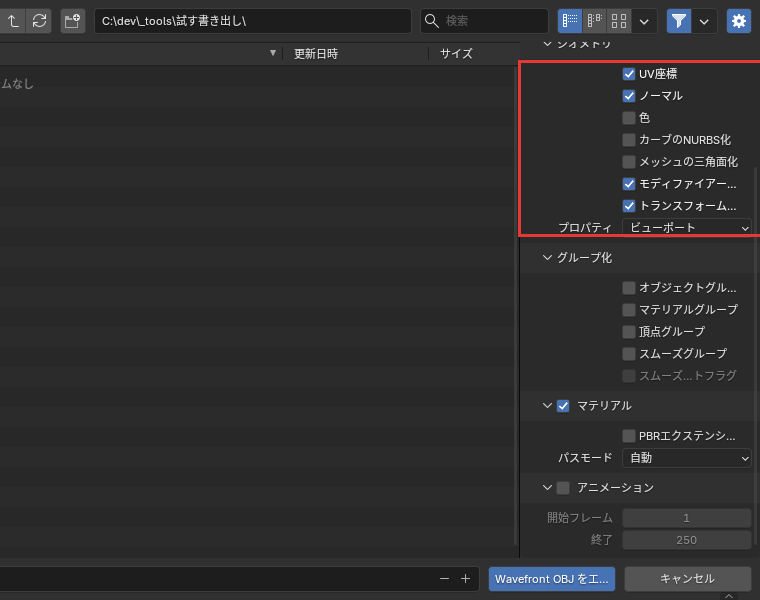Enable the アニメーション checkbox
The image size is (760, 600).
pos(563,488)
